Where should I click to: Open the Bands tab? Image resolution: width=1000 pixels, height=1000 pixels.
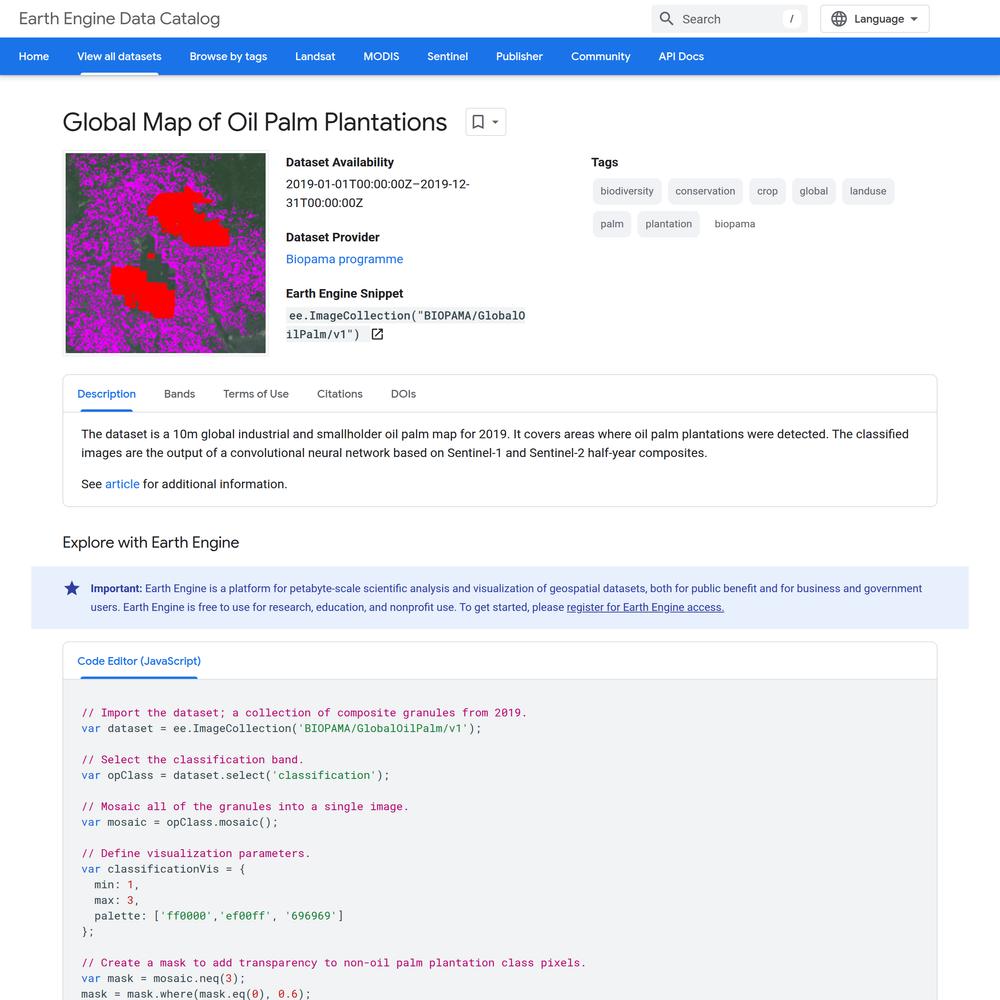click(x=179, y=394)
